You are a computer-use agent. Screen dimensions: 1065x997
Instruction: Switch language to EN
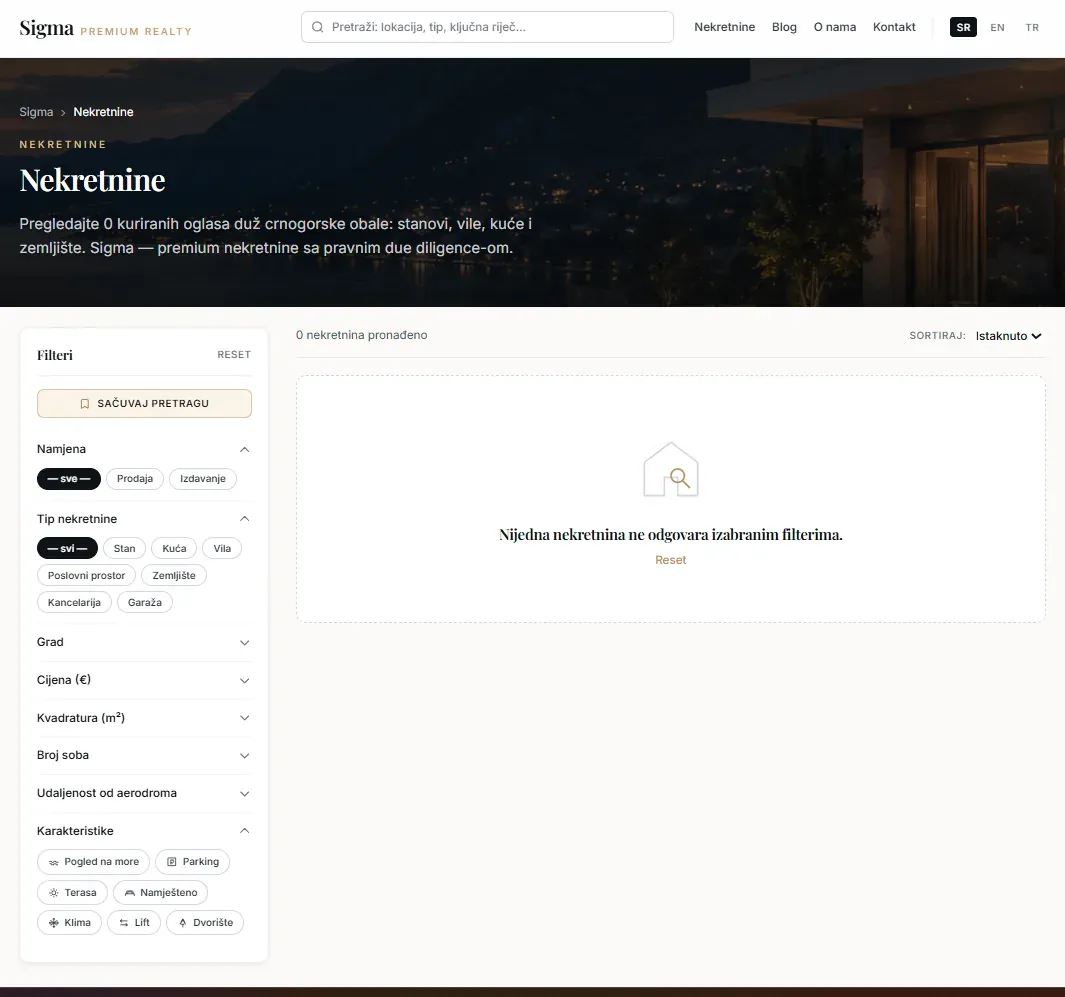click(997, 27)
